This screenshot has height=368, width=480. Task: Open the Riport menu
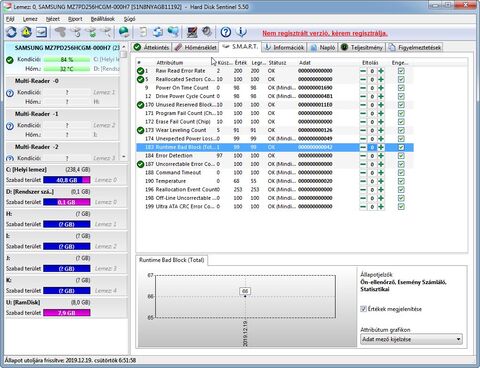75,19
